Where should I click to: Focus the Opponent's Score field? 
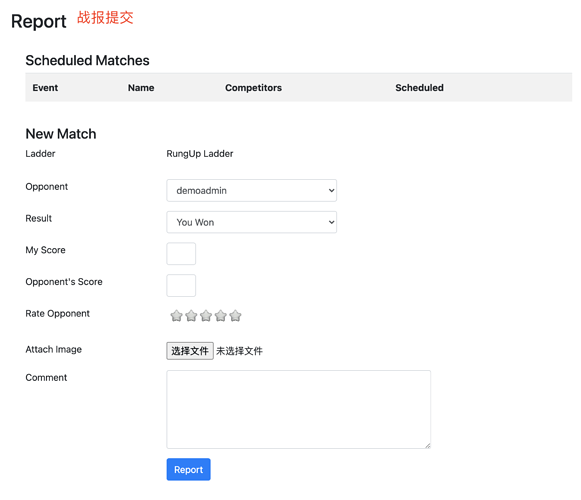tap(181, 285)
